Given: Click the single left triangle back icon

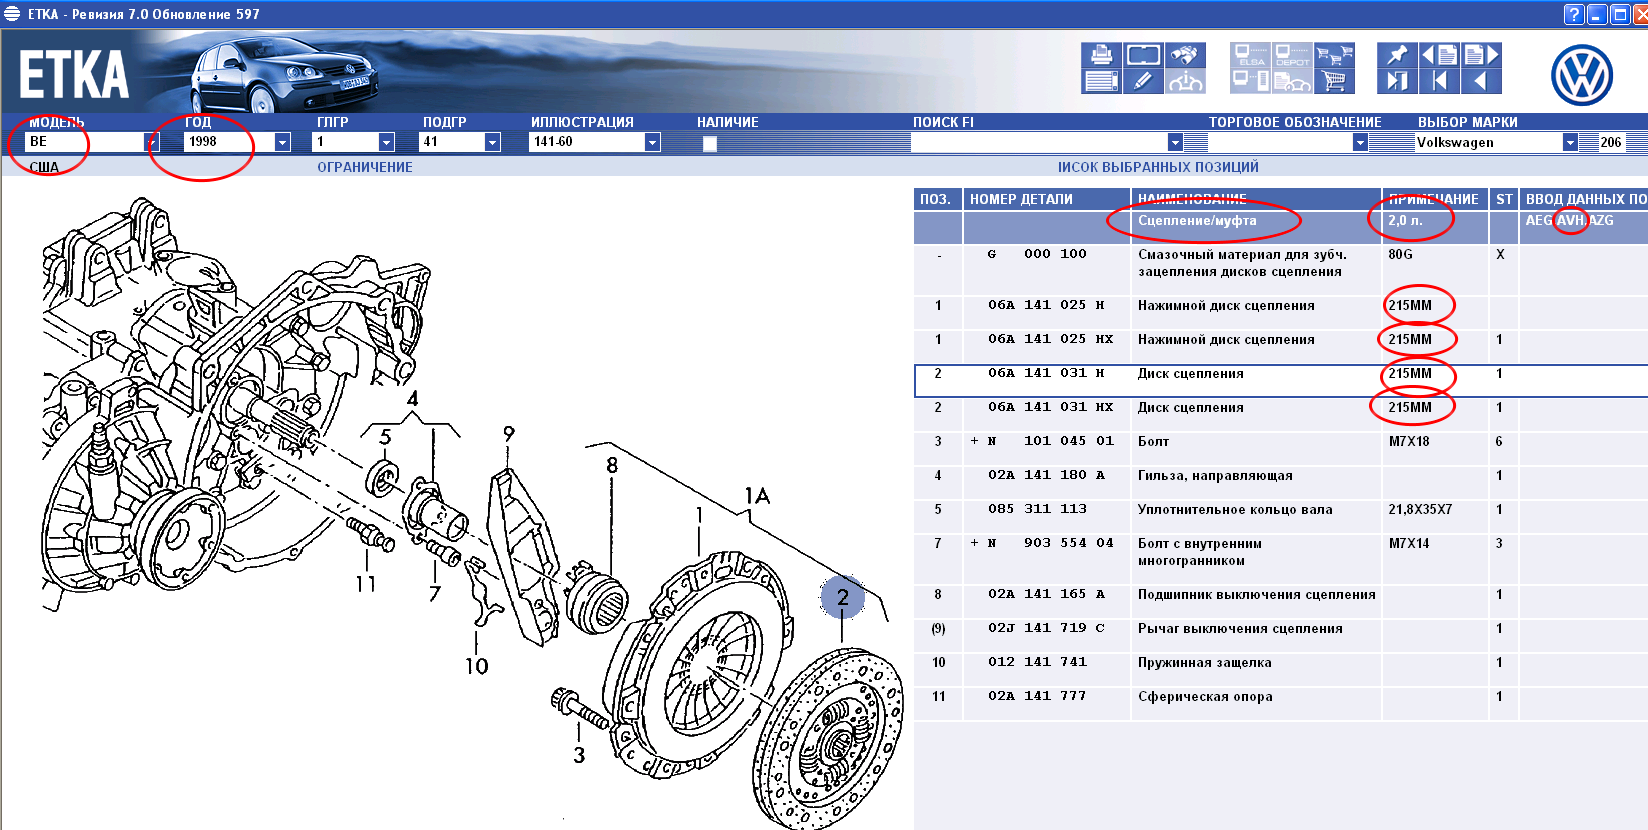Looking at the screenshot, I should [x=1481, y=81].
